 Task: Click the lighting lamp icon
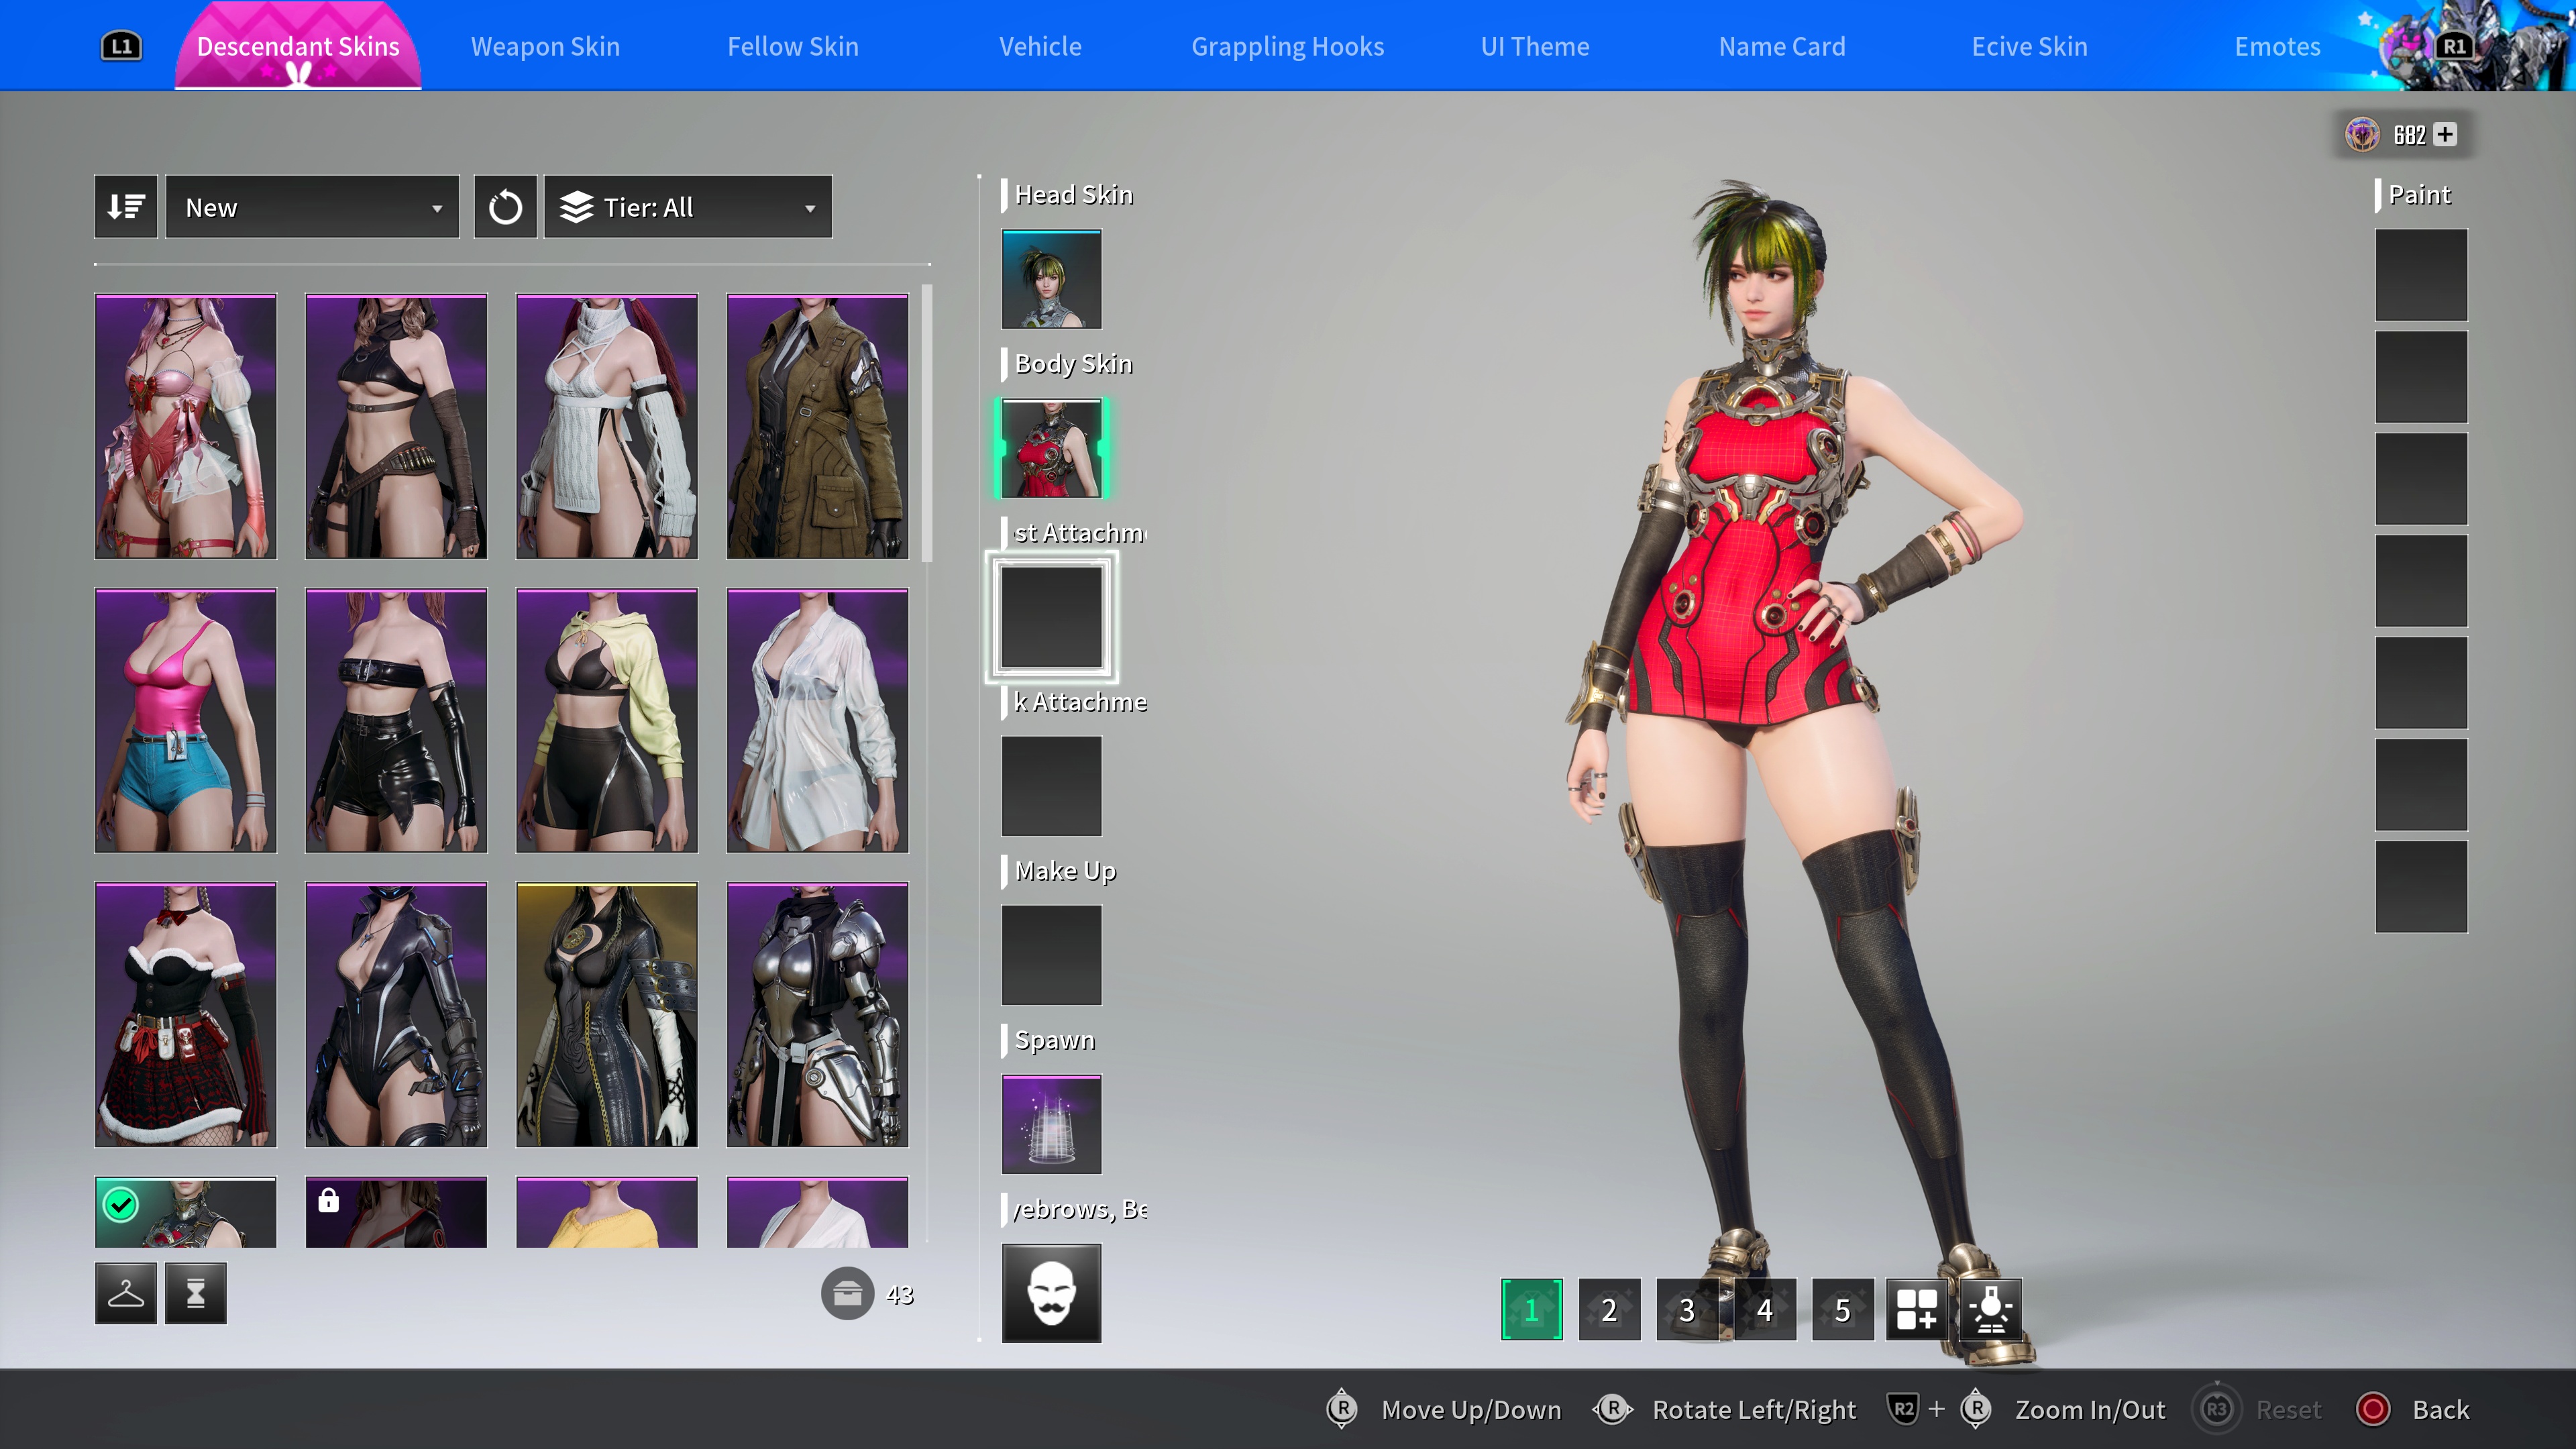coord(1991,1309)
